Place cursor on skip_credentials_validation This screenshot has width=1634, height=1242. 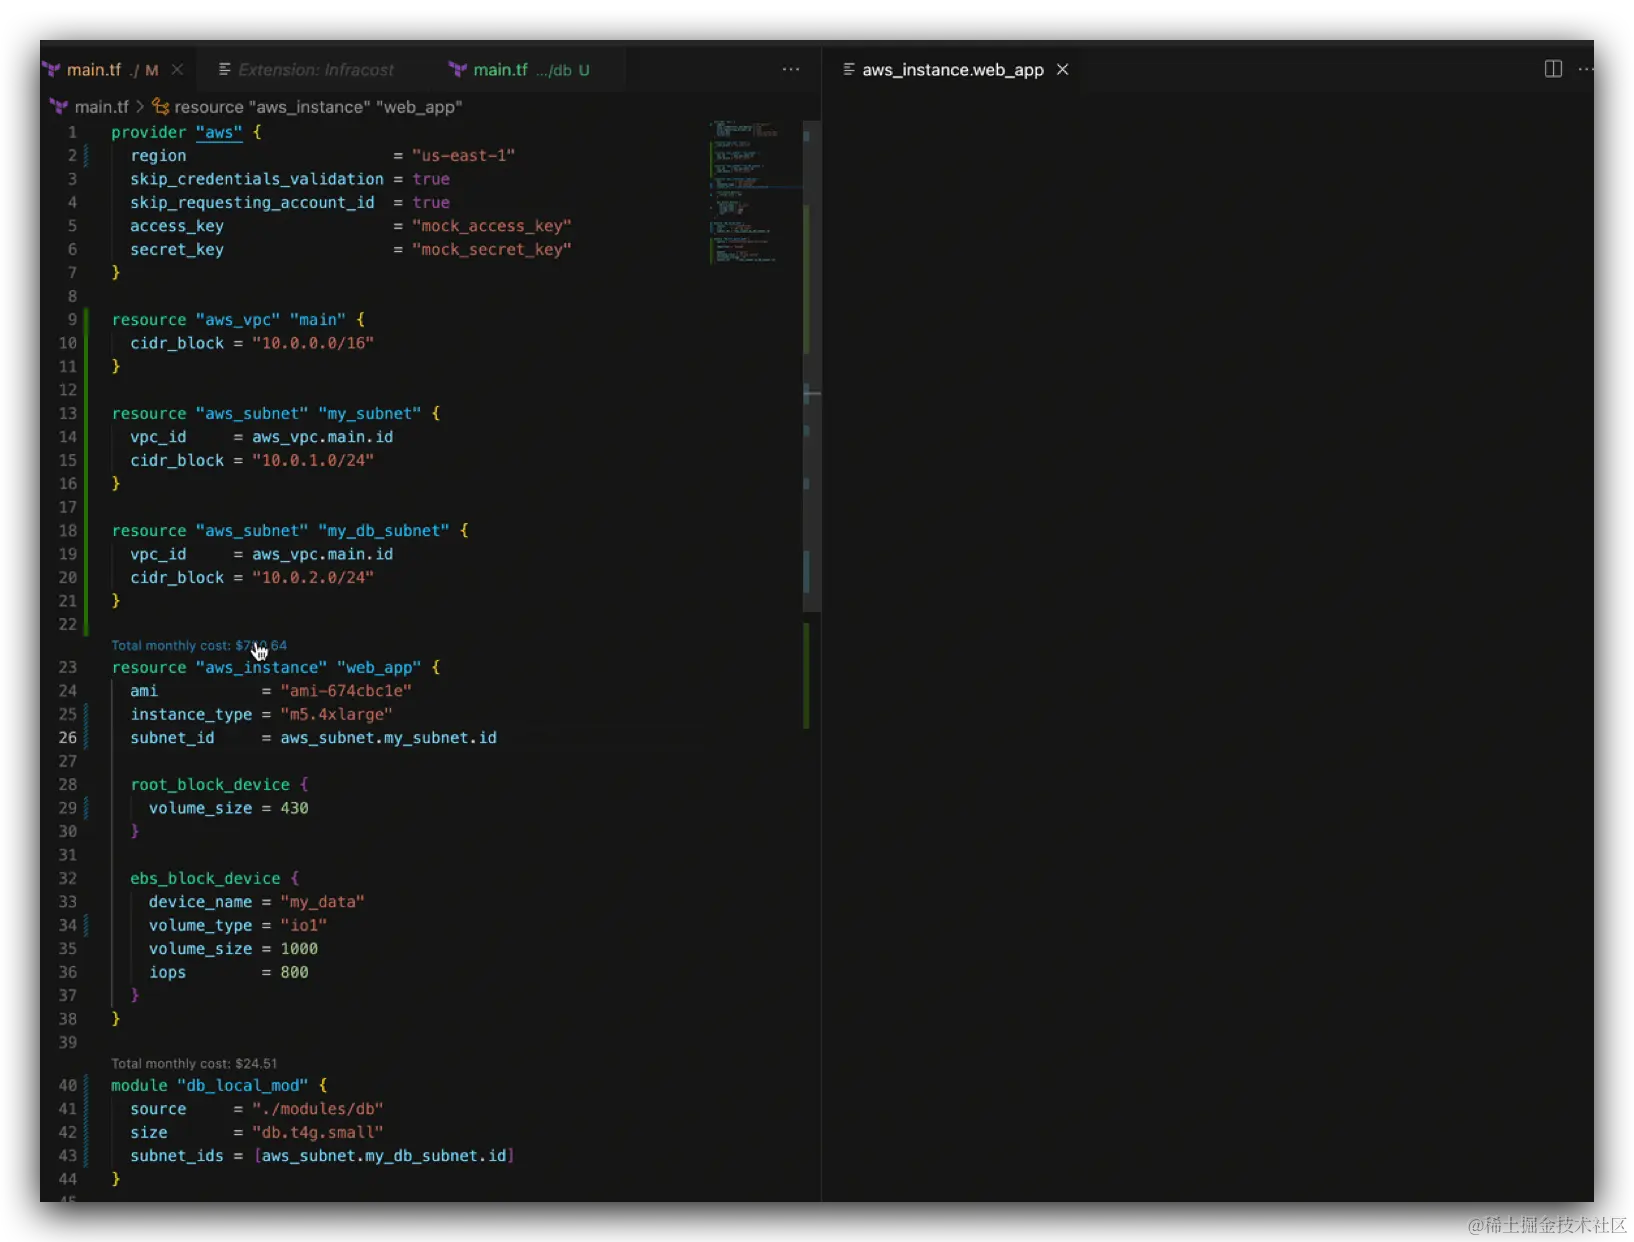(257, 179)
